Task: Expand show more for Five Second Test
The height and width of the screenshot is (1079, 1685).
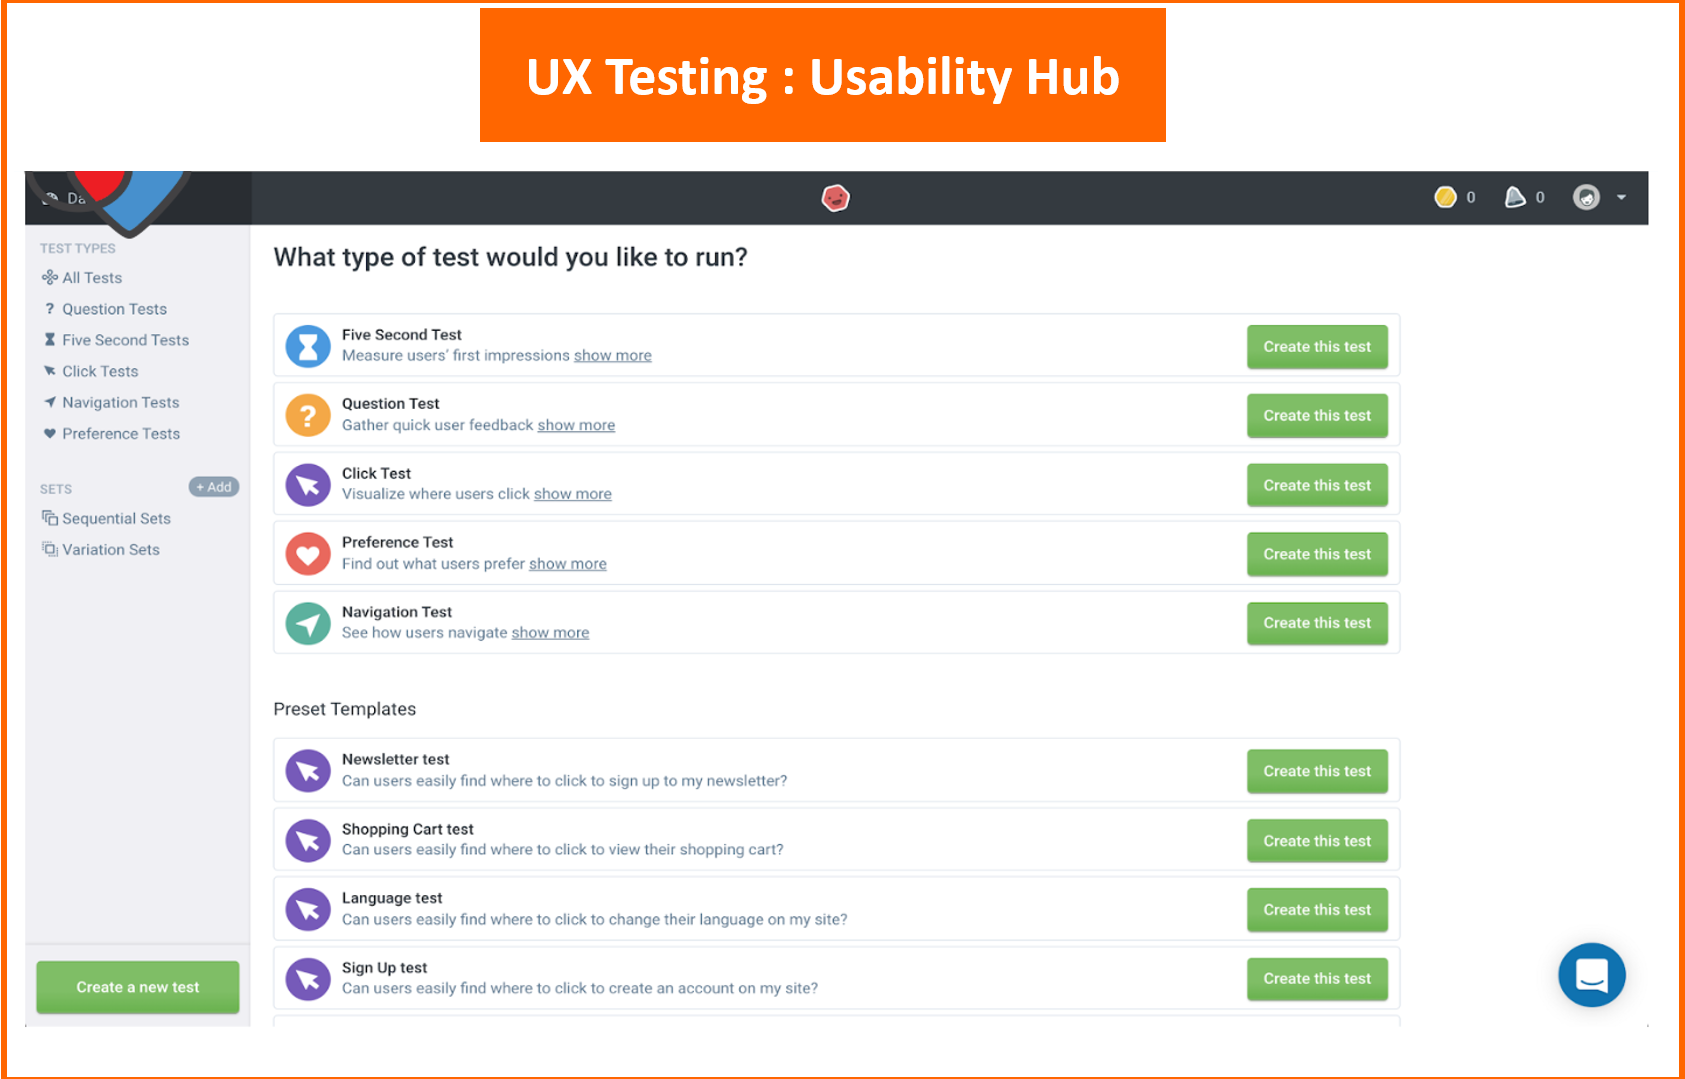Action: pos(612,356)
